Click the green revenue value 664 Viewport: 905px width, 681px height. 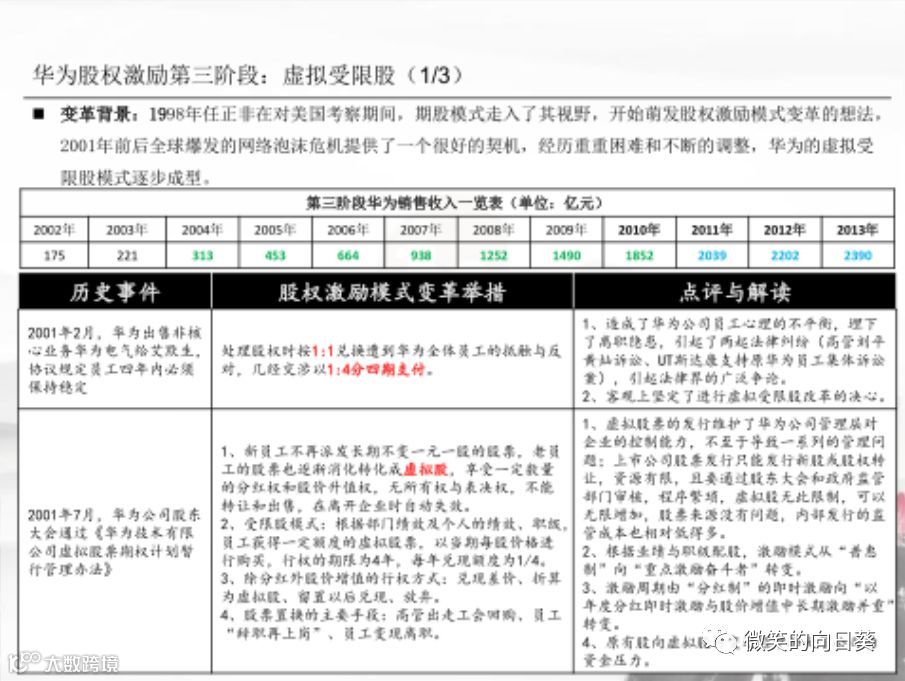point(347,255)
